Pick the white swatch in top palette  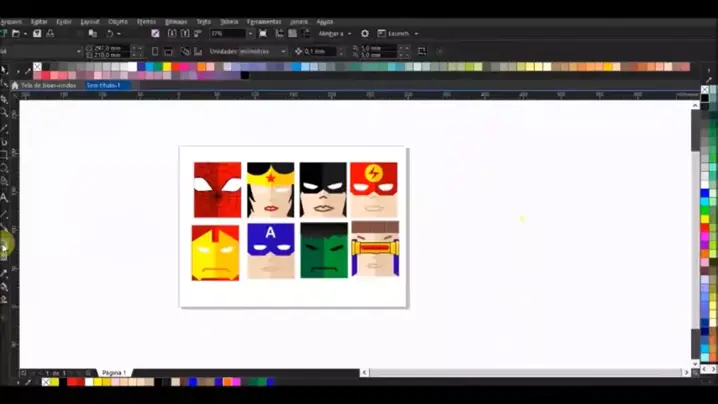[132, 67]
